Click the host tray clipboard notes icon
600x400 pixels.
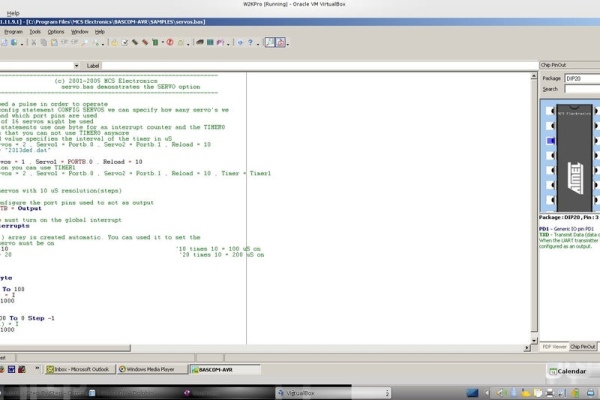tap(538, 393)
